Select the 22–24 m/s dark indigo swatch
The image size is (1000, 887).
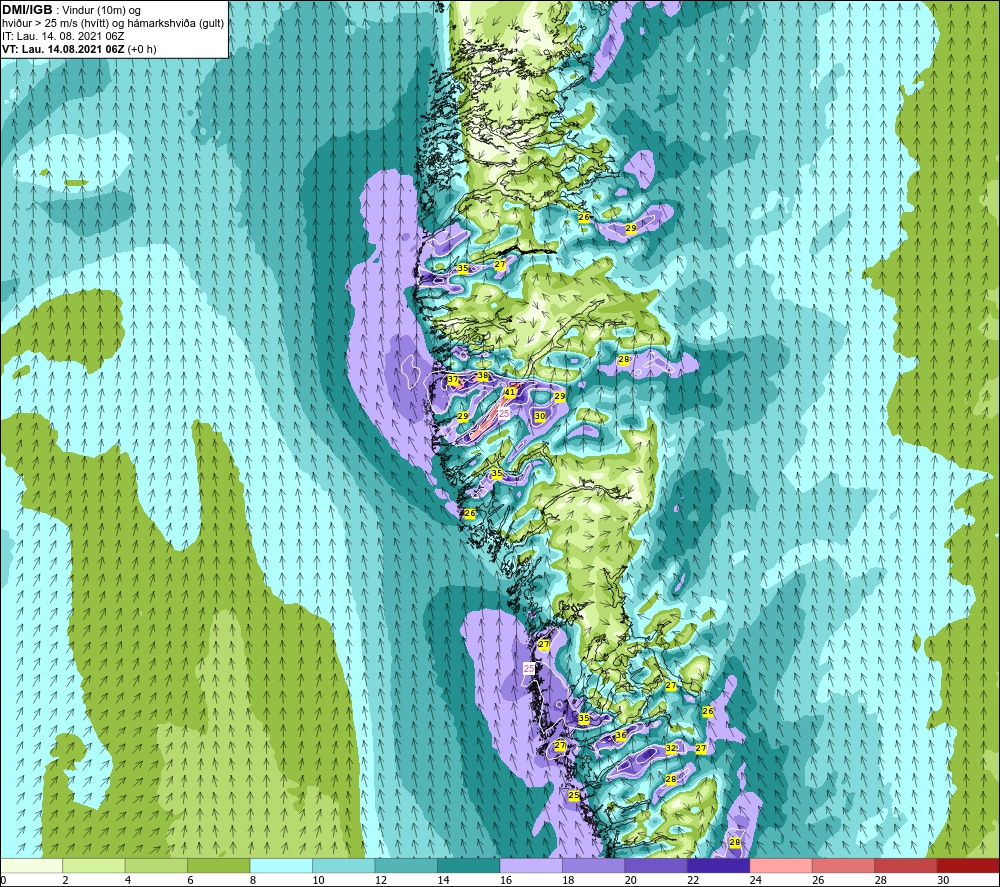click(x=719, y=865)
